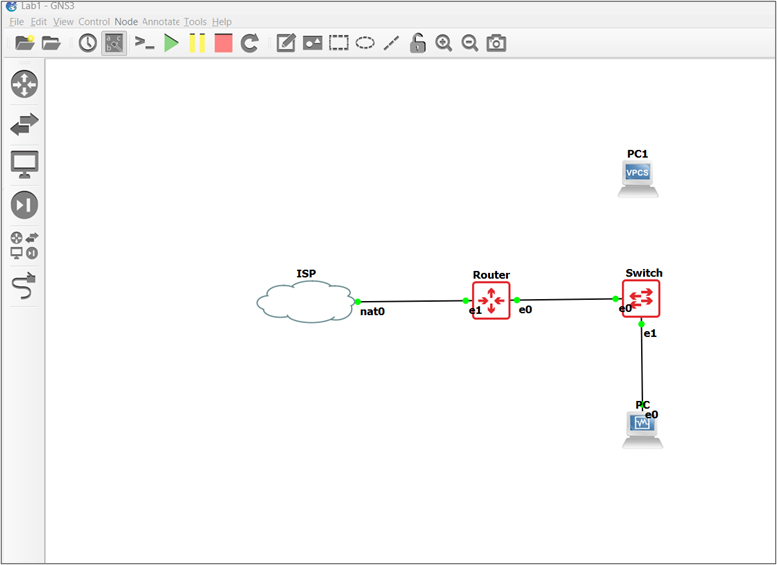Toggle the lock items padlock icon
The image size is (777, 565).
click(418, 43)
